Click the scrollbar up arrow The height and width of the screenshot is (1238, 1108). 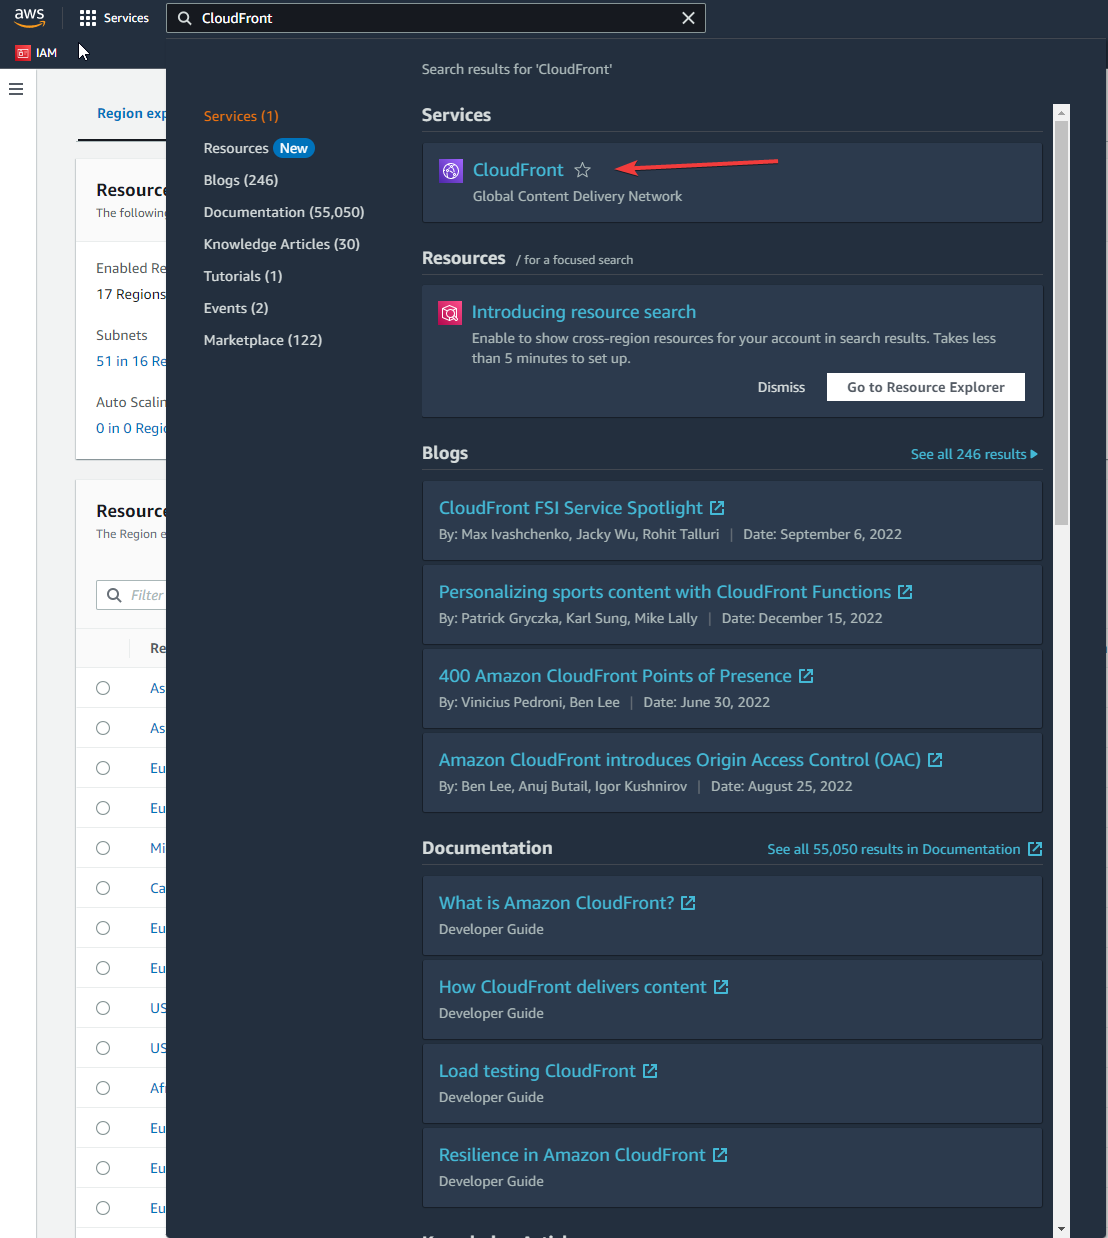(1061, 111)
